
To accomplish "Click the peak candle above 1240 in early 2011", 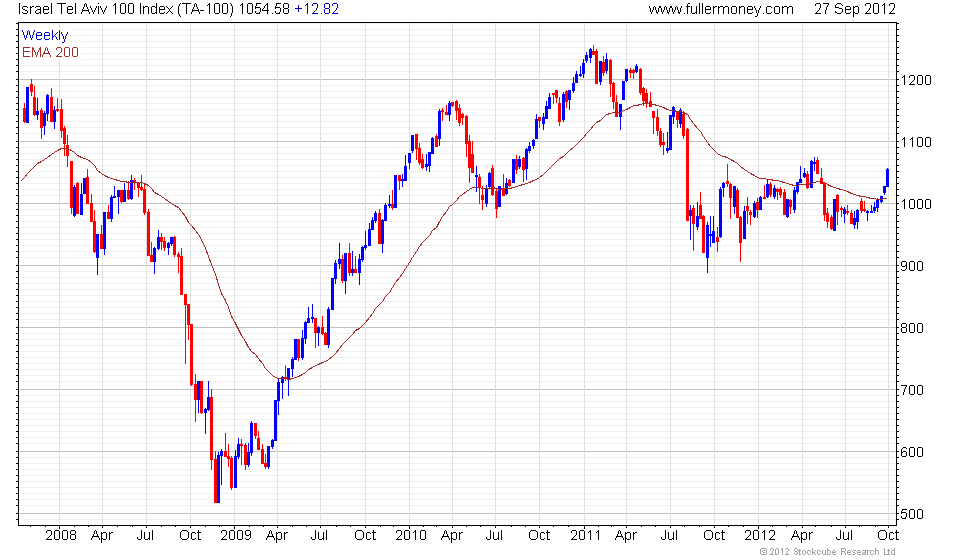I will pos(594,51).
